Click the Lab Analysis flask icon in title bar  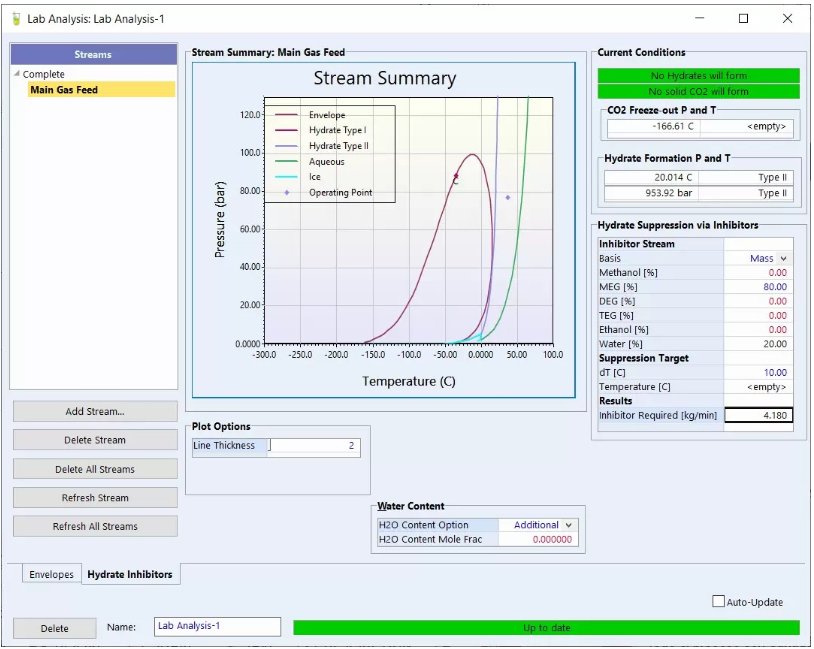point(15,19)
